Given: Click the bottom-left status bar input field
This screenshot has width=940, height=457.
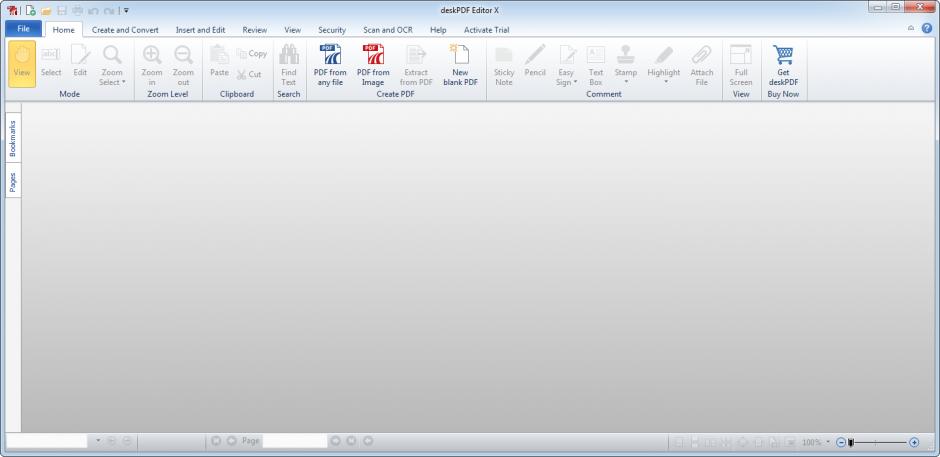Looking at the screenshot, I should [x=47, y=441].
